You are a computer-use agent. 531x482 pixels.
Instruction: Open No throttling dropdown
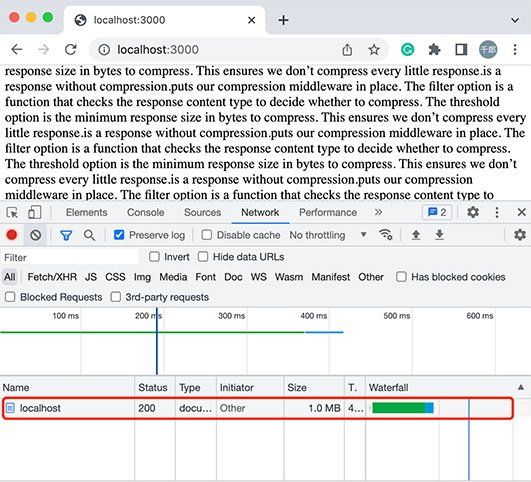click(x=328, y=235)
